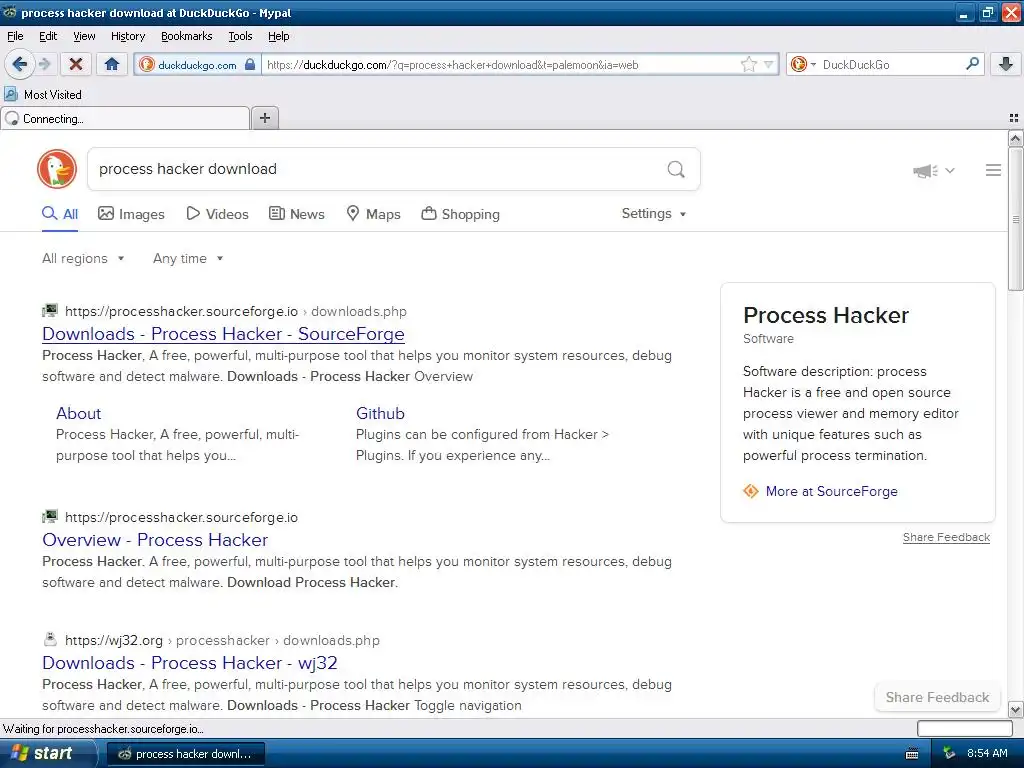Open the Github sublink

tap(380, 413)
